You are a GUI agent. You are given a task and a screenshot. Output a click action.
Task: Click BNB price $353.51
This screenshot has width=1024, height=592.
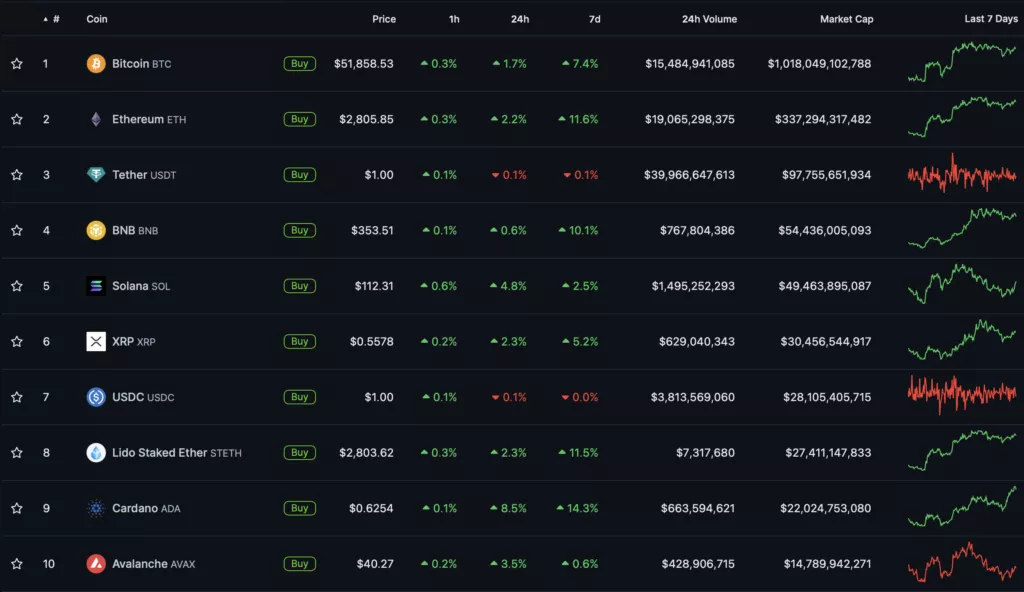coord(372,230)
